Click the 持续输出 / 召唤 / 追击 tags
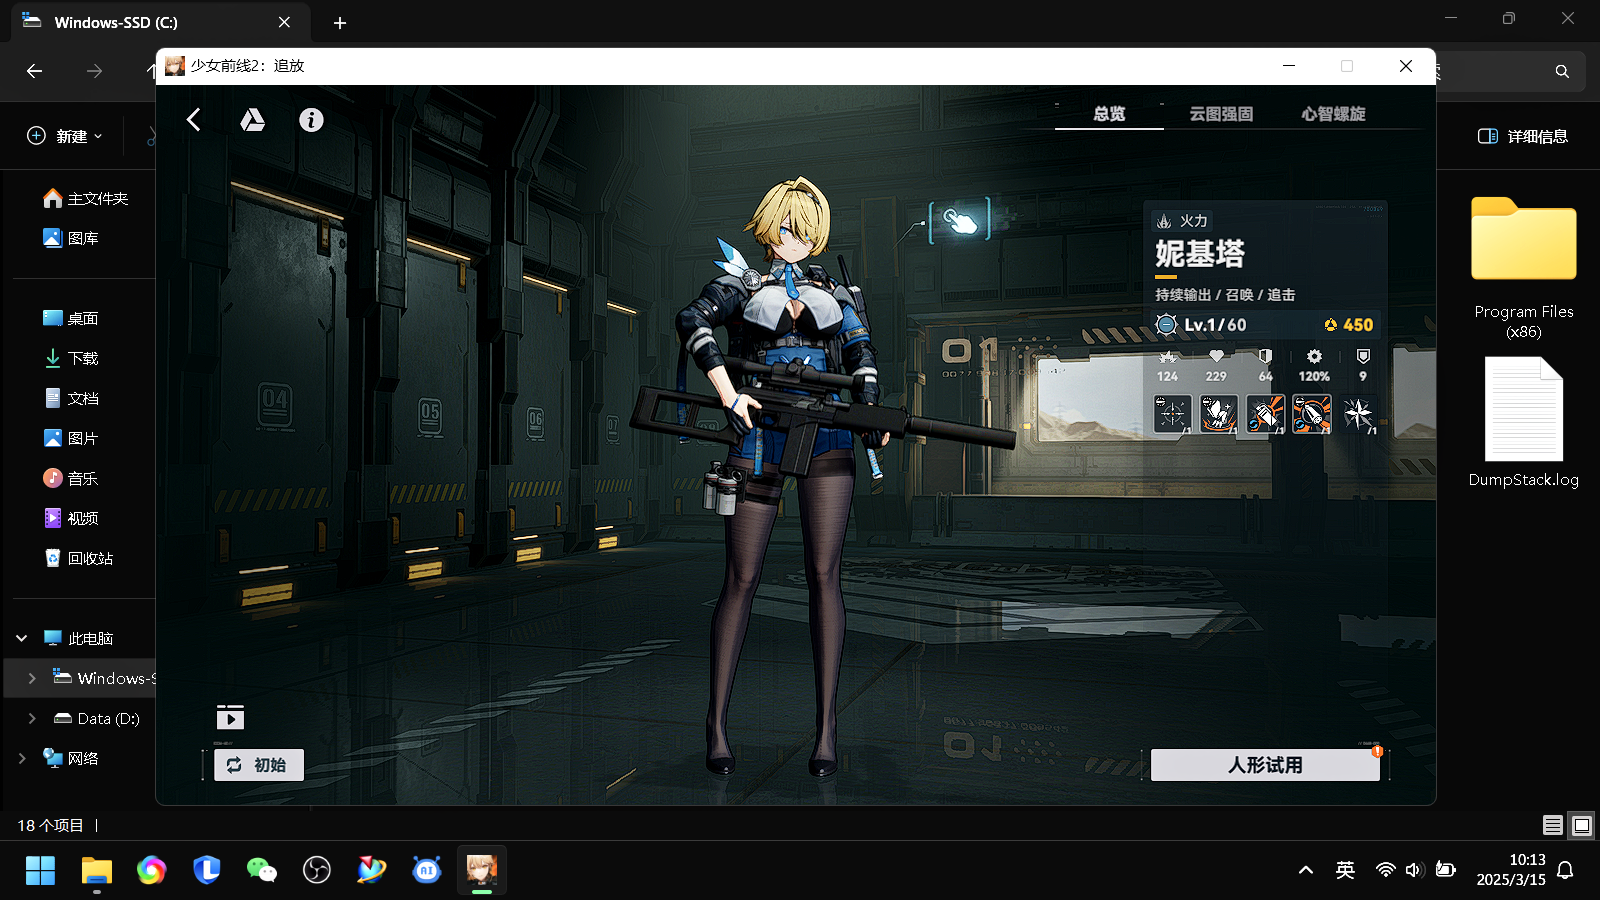The width and height of the screenshot is (1600, 900). tap(1225, 295)
